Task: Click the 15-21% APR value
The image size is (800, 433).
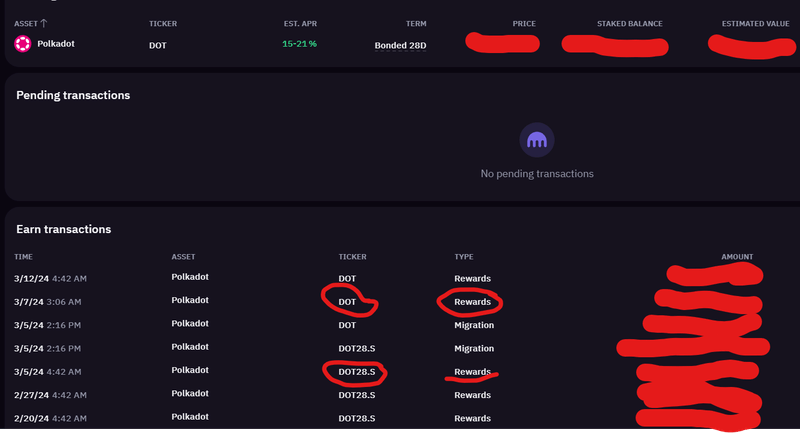Action: [299, 45]
